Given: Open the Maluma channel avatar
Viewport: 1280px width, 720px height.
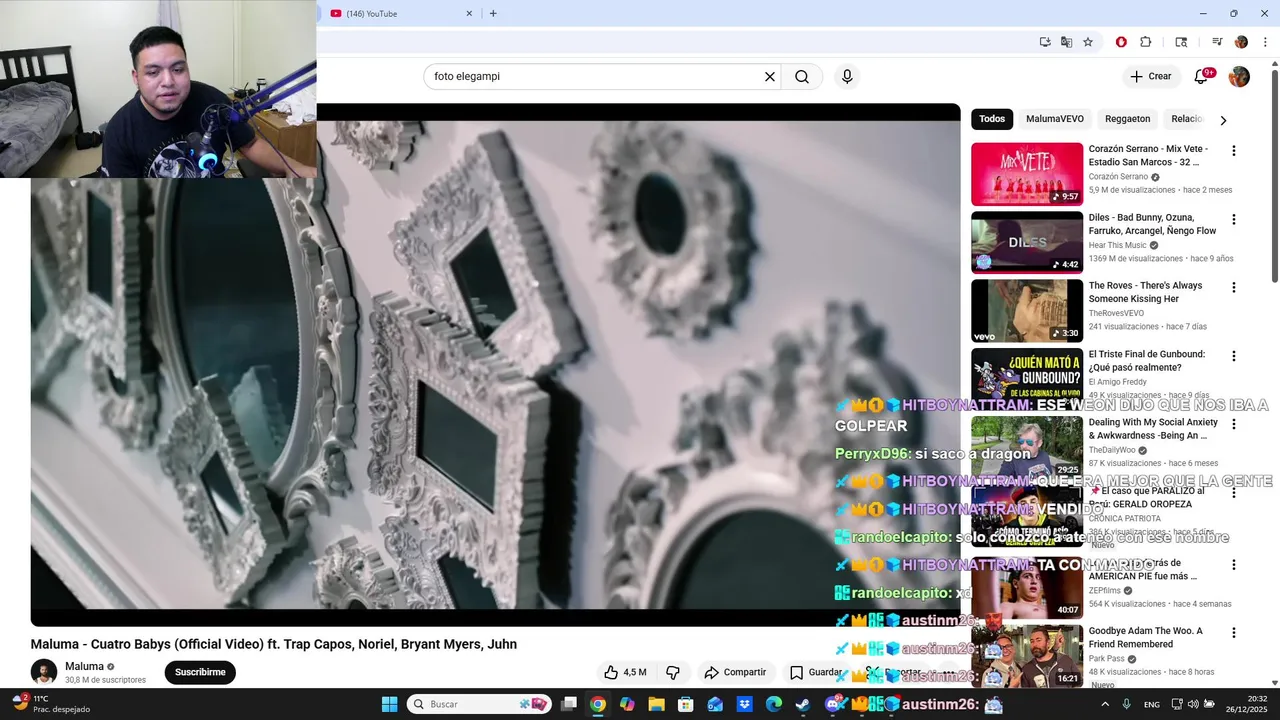Looking at the screenshot, I should 44,672.
